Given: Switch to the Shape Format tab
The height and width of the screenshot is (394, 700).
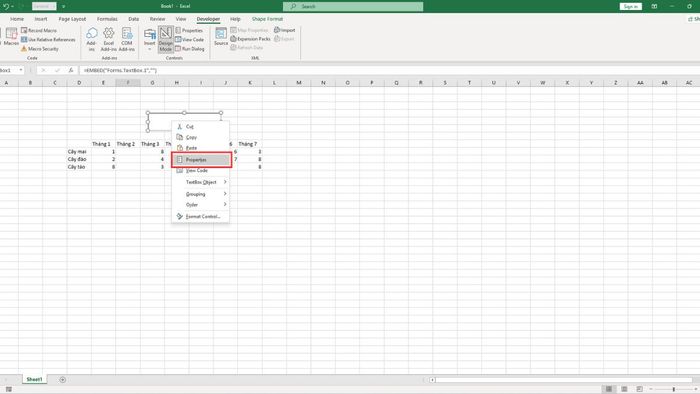Looking at the screenshot, I should coord(267,19).
